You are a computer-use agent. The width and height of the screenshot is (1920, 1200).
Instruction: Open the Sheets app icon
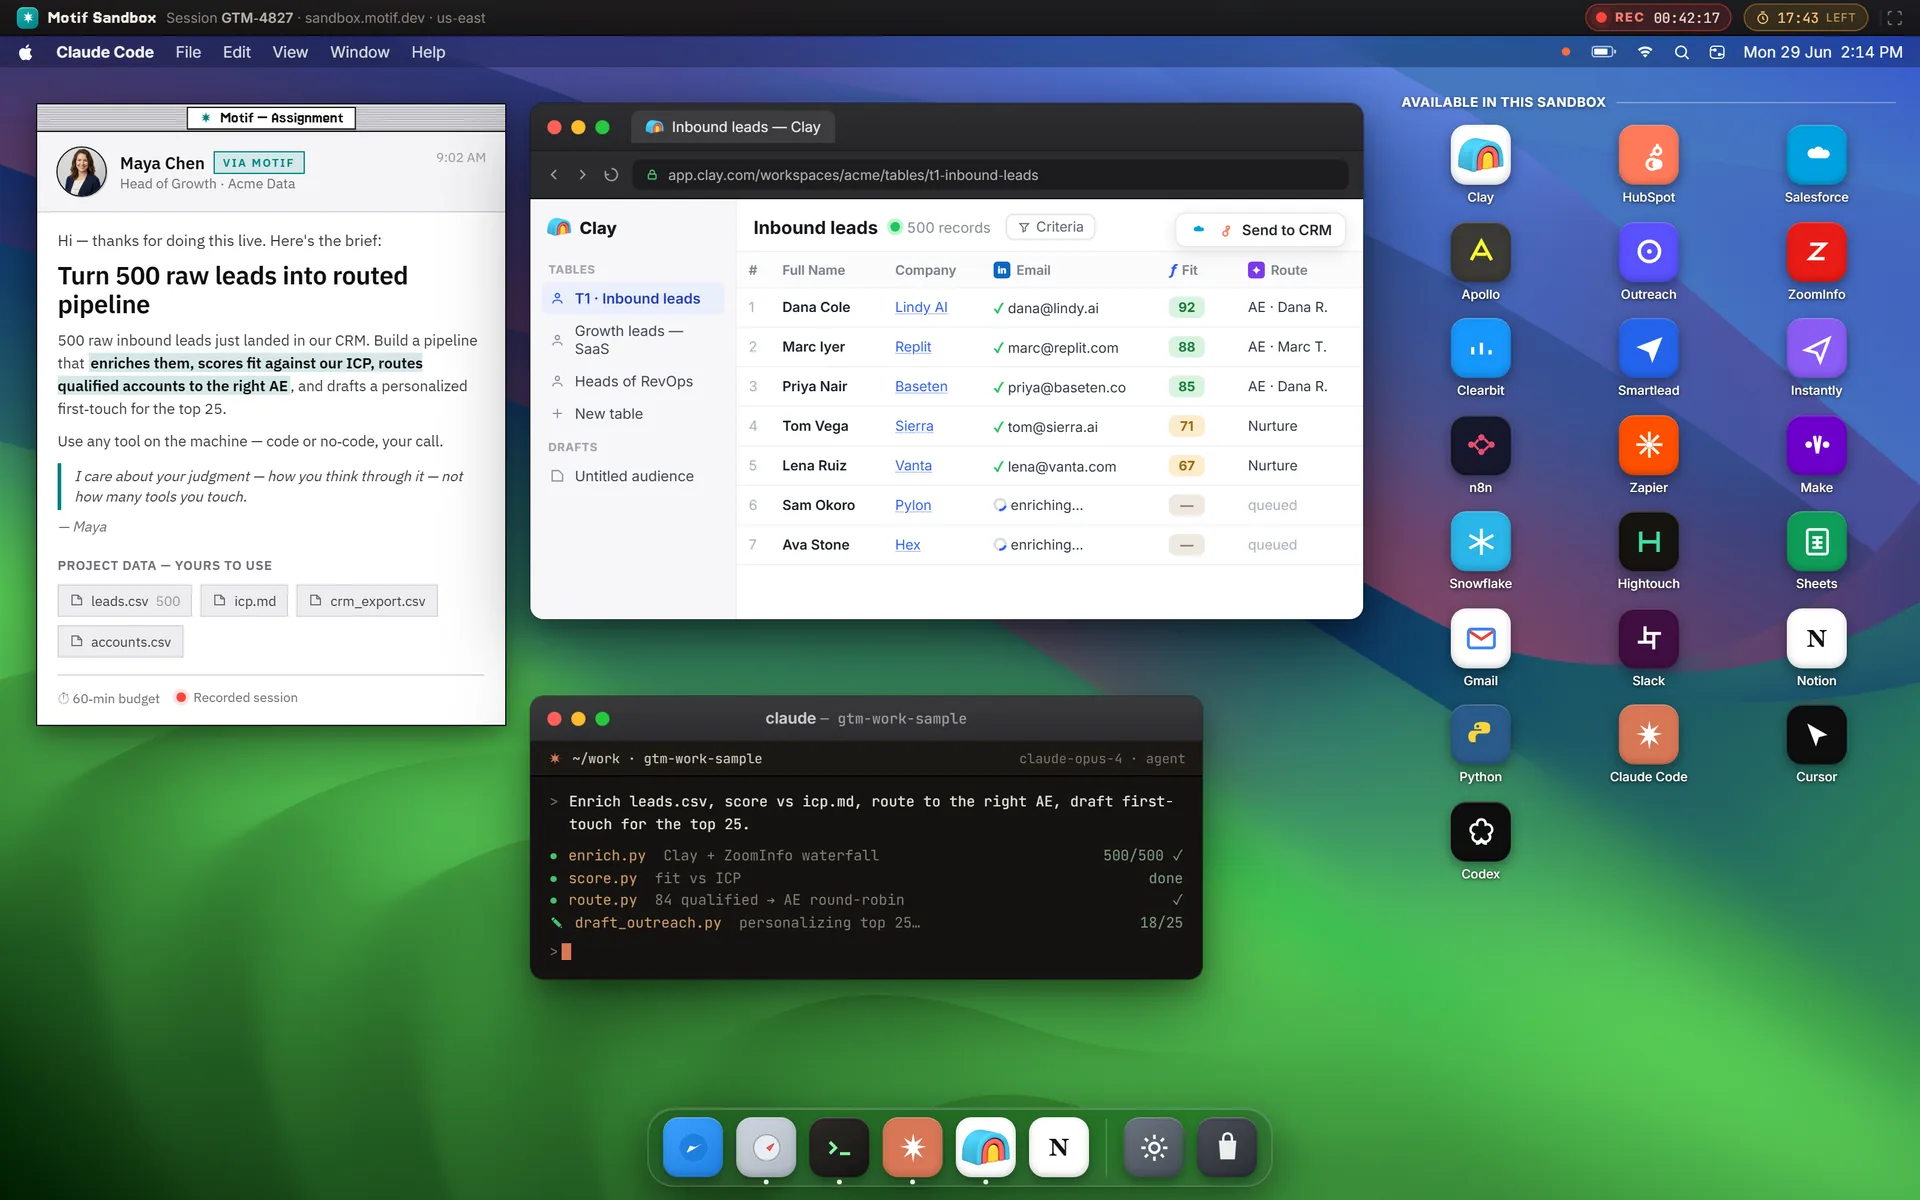click(x=1816, y=541)
